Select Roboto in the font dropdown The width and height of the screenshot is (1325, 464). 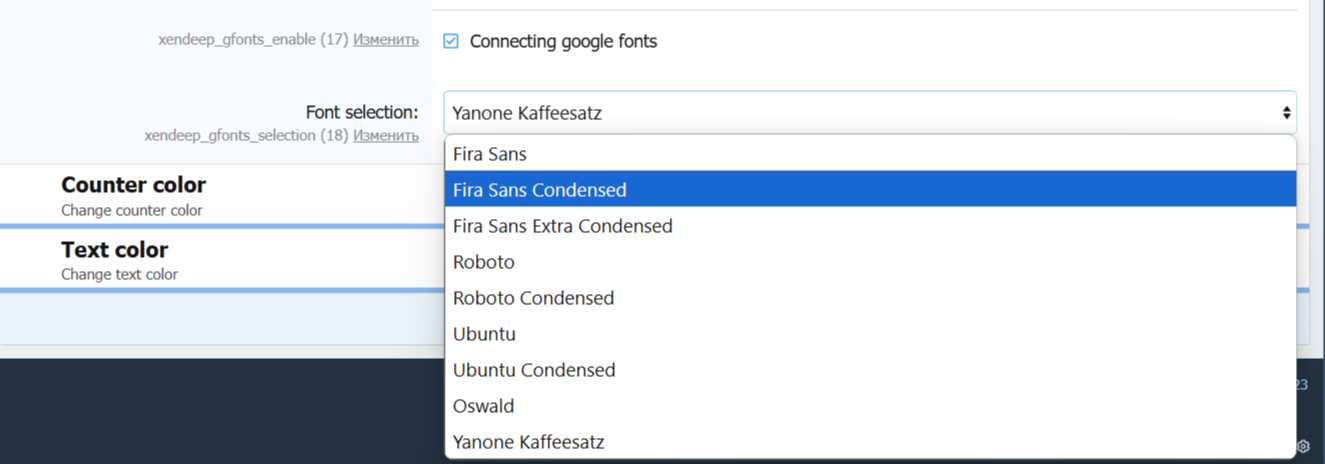click(484, 262)
